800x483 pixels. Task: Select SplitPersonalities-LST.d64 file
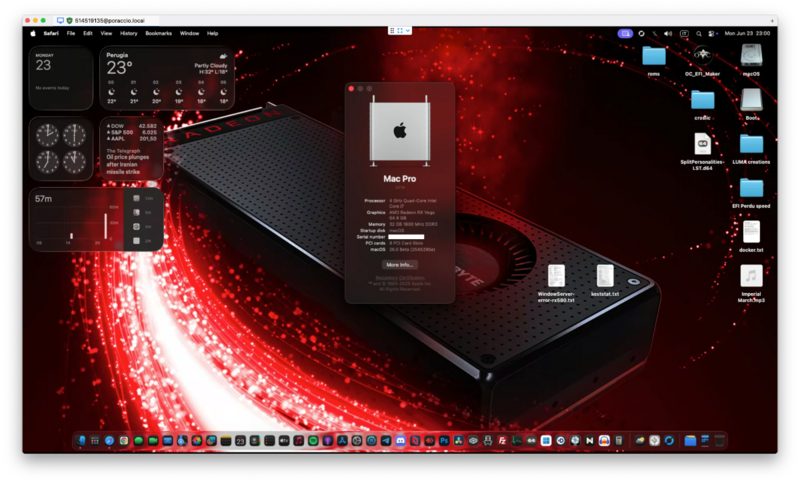click(x=703, y=151)
